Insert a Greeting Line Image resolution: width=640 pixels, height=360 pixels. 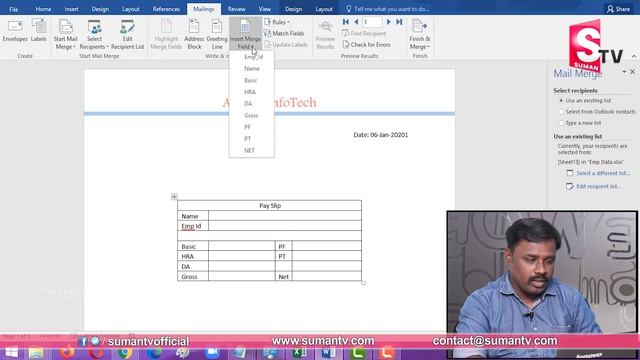[x=217, y=35]
